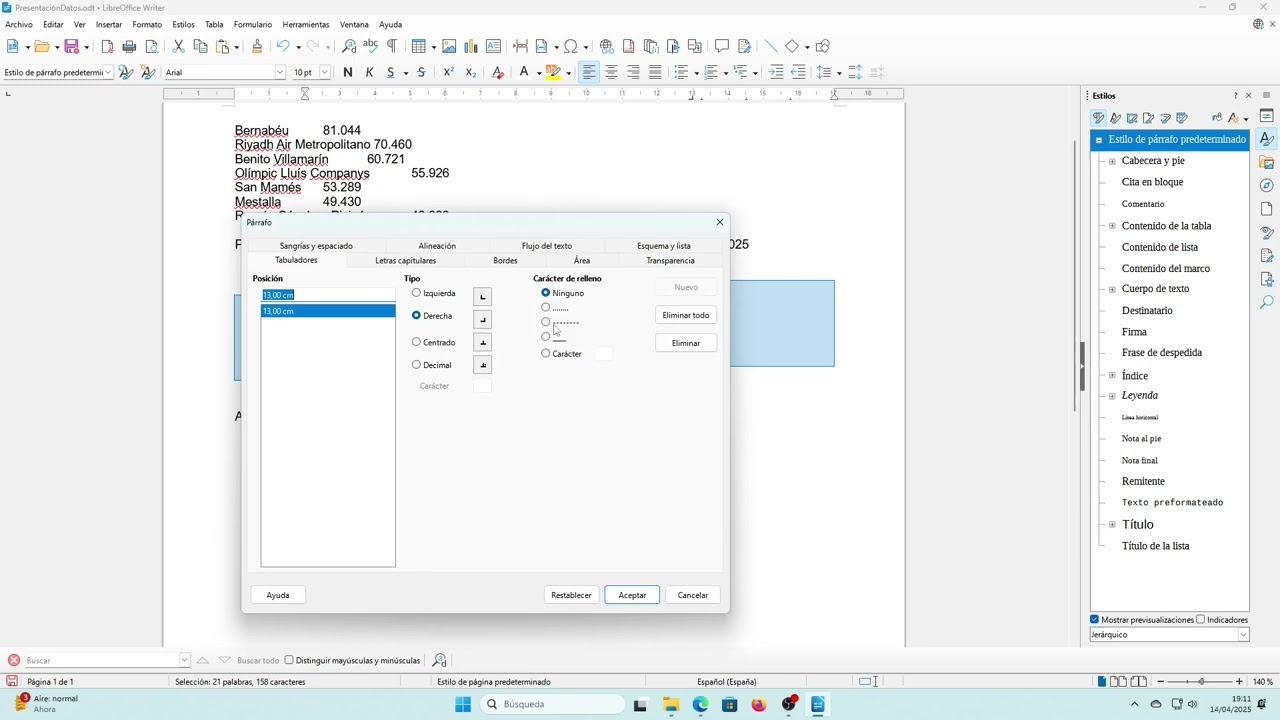
Task: Click the Insert image icon
Action: click(449, 46)
